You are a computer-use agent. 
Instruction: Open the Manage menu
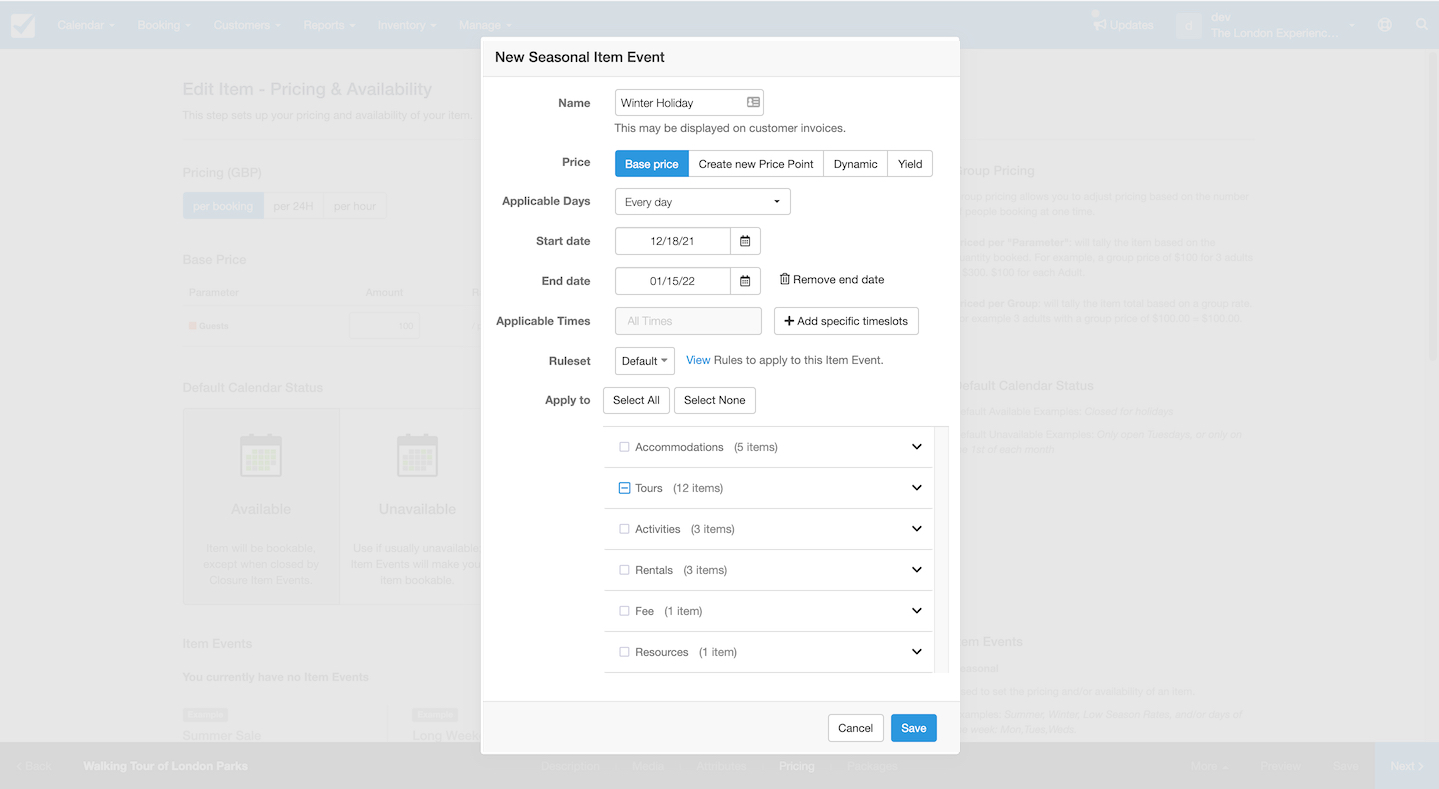coord(485,25)
